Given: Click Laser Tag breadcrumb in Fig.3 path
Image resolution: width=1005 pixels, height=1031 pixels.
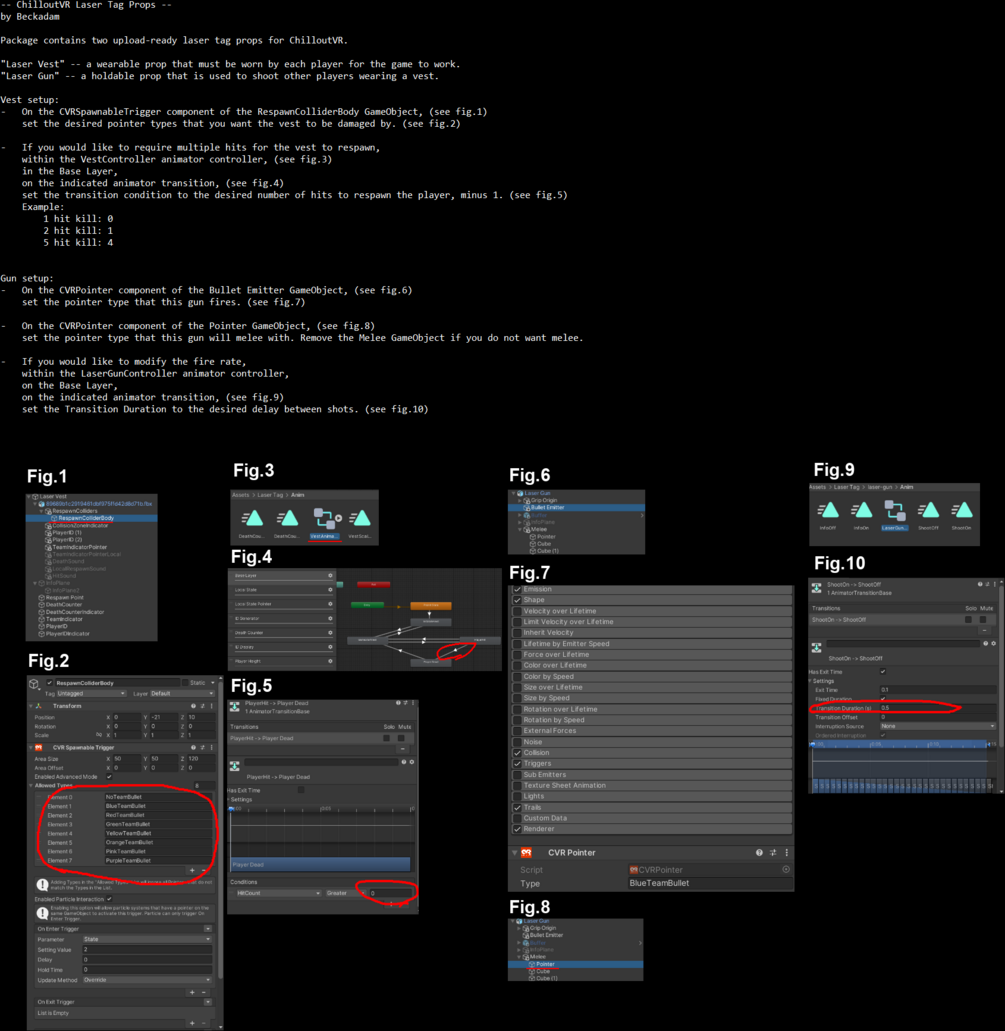Looking at the screenshot, I should tap(270, 494).
